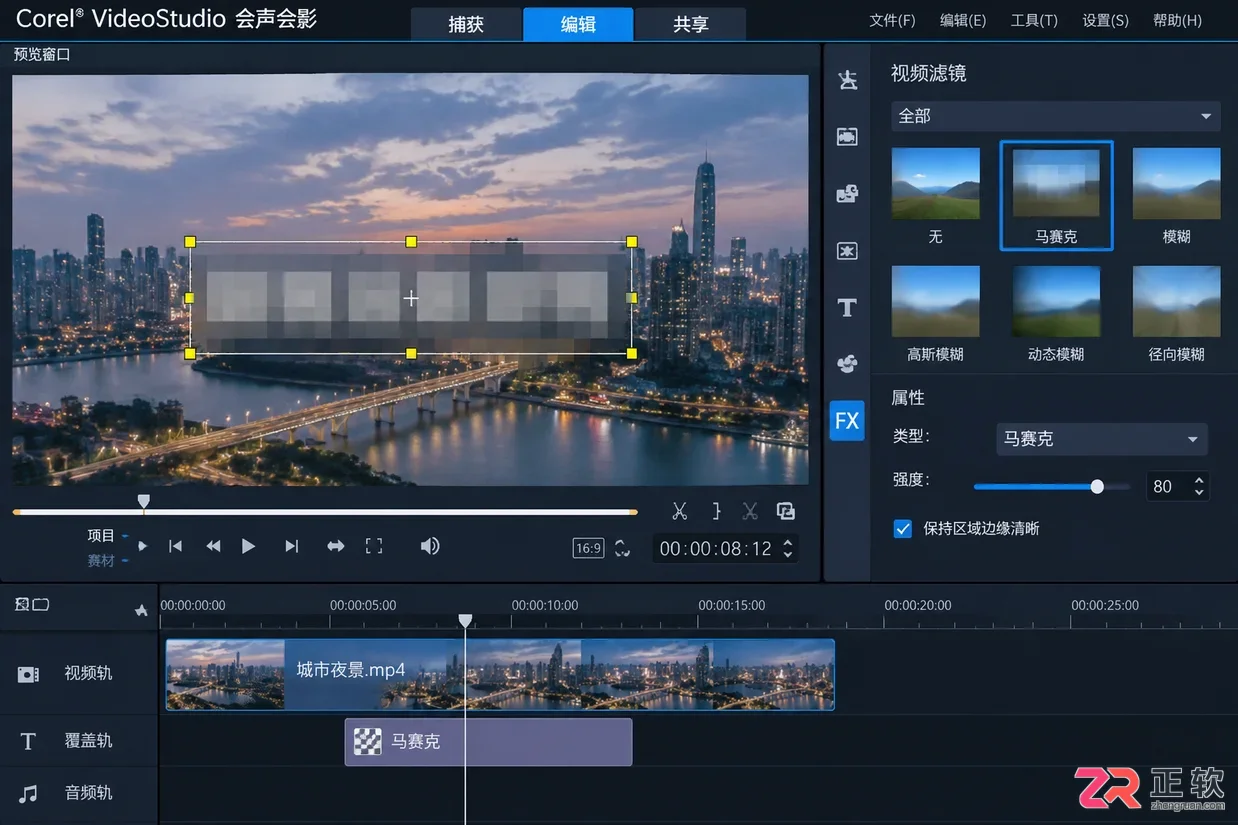Enlarge the preview with the fullscreen icon

click(374, 546)
